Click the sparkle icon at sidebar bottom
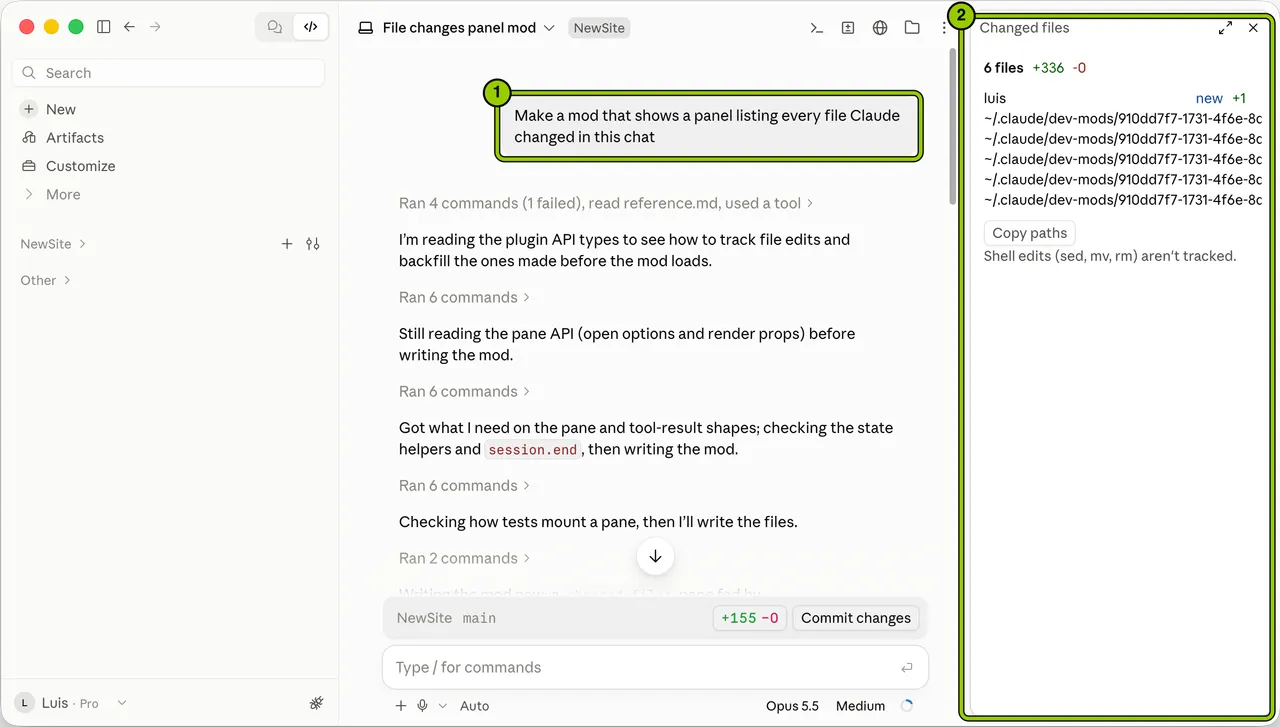The height and width of the screenshot is (727, 1280). 316,703
